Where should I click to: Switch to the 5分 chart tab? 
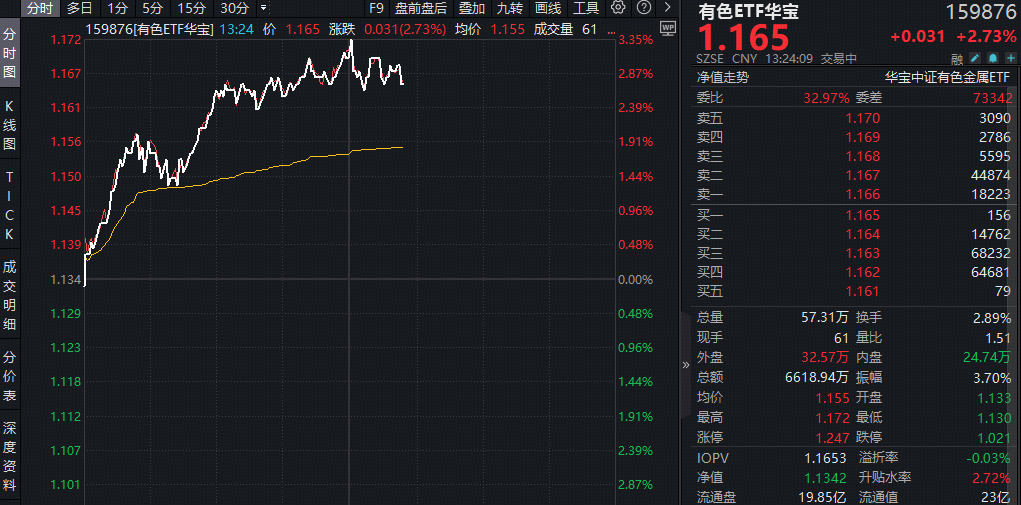click(152, 8)
